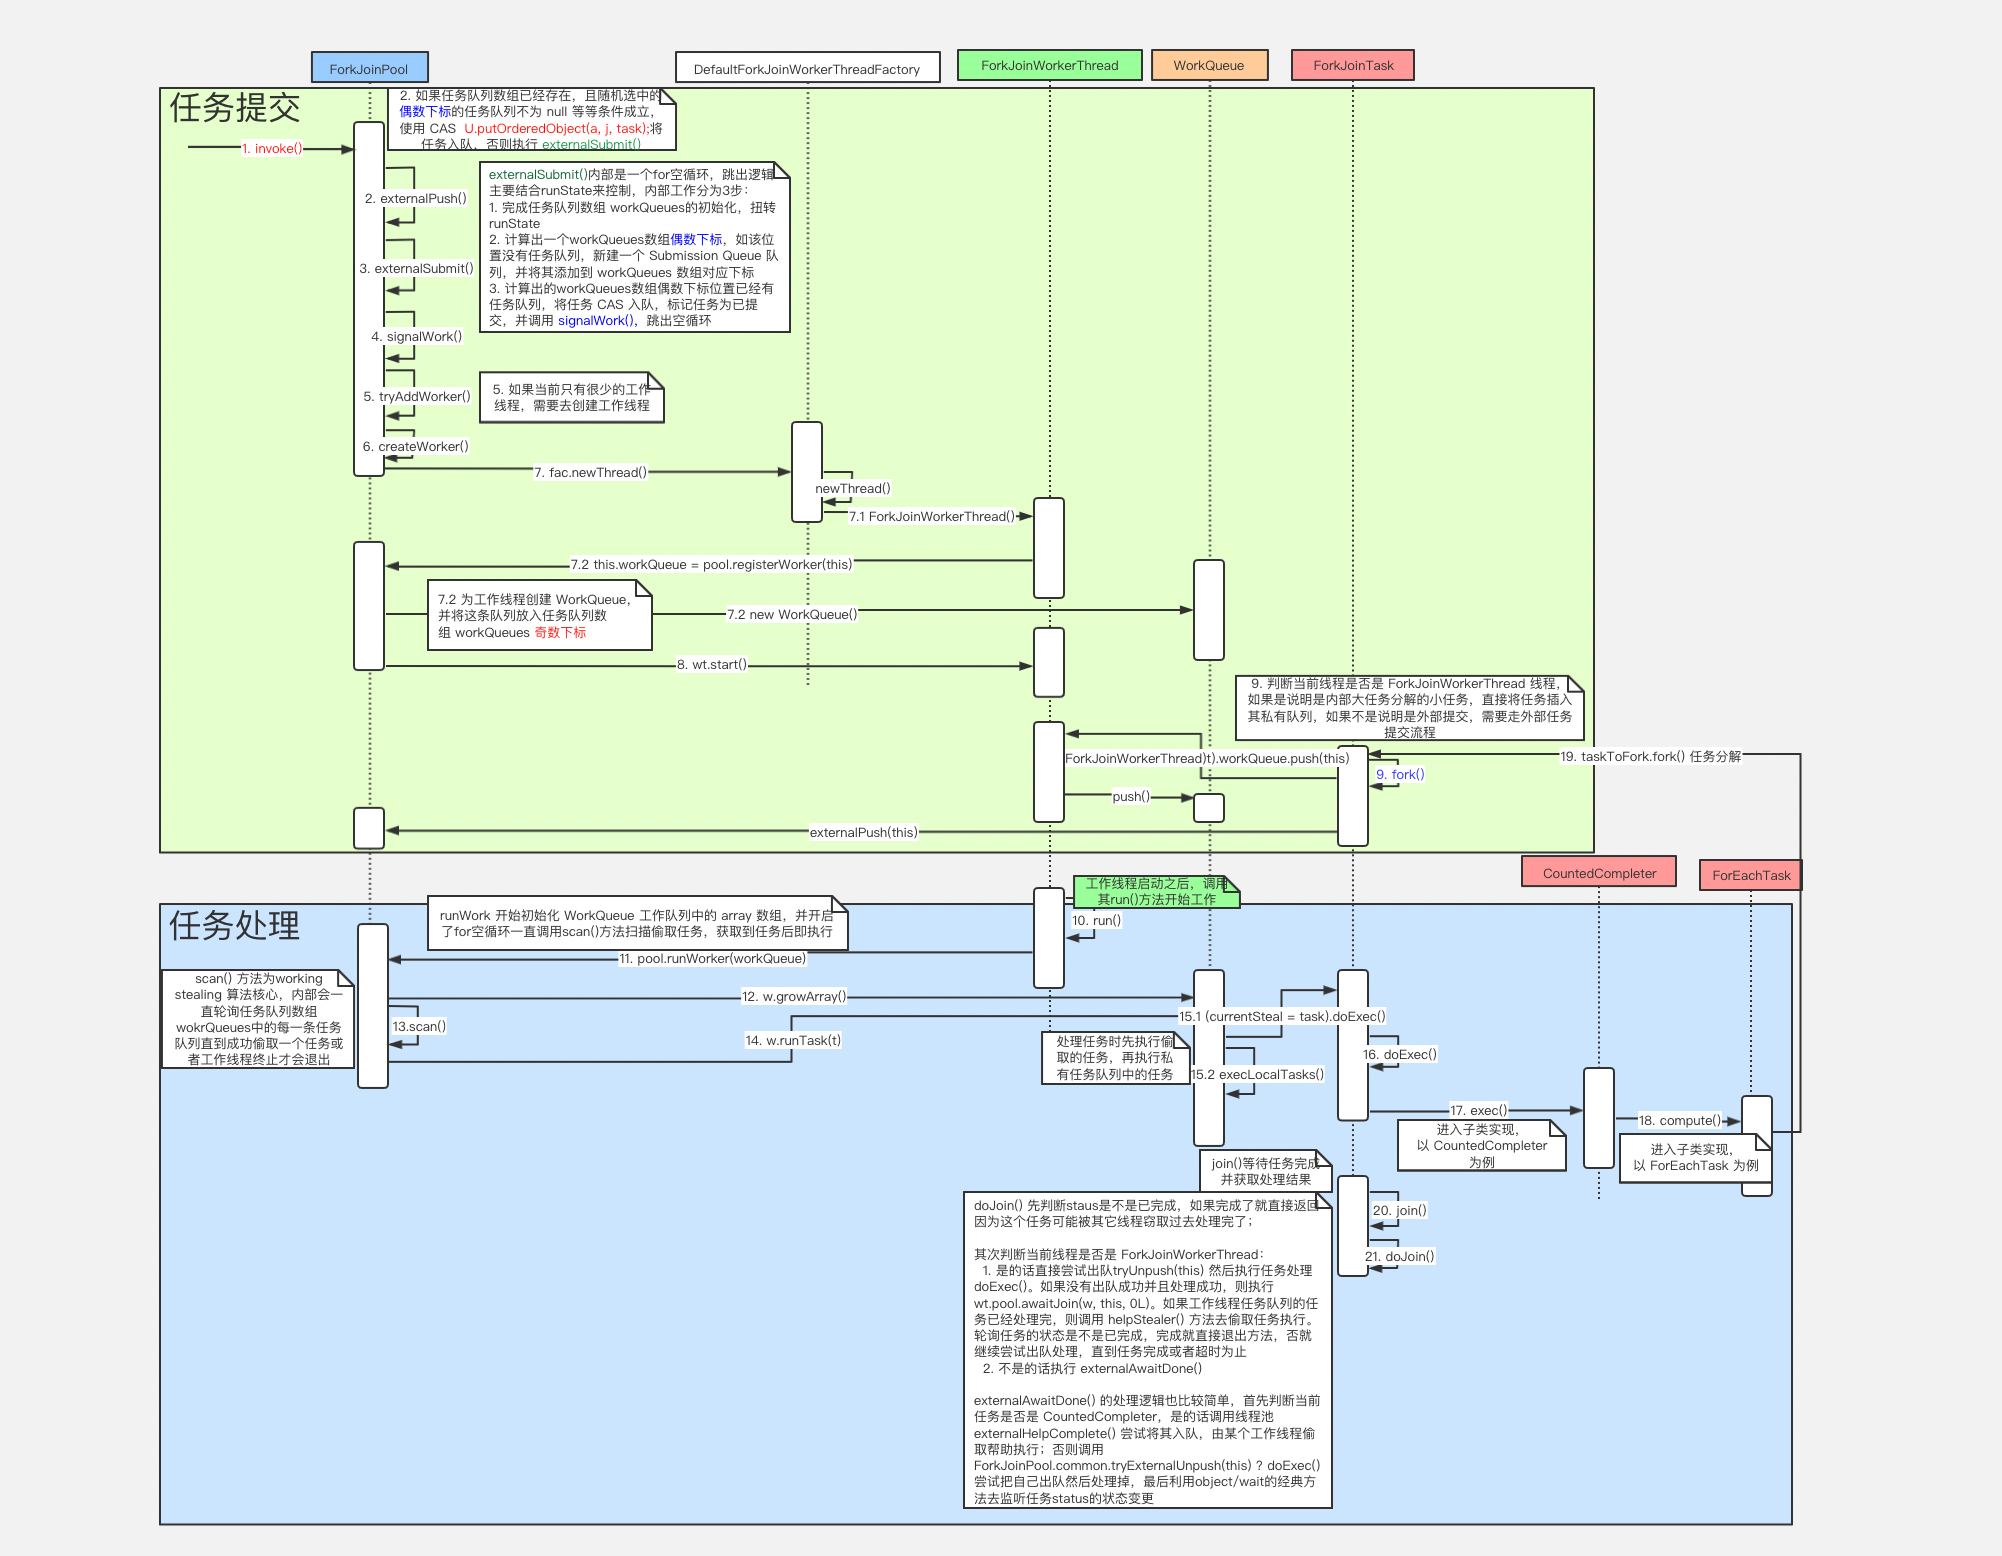The image size is (2002, 1556).
Task: Select the '17. exec()' arrow label
Action: point(1478,1110)
